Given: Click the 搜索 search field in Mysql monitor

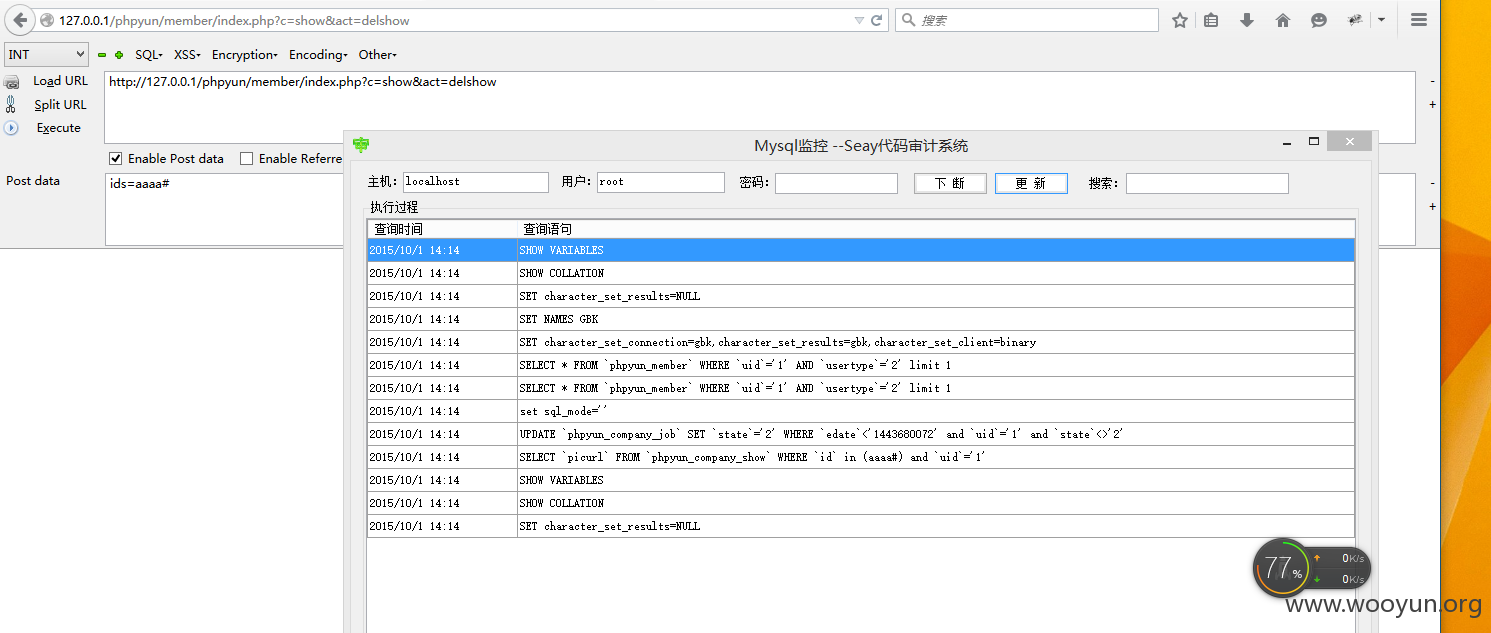Looking at the screenshot, I should [1207, 183].
